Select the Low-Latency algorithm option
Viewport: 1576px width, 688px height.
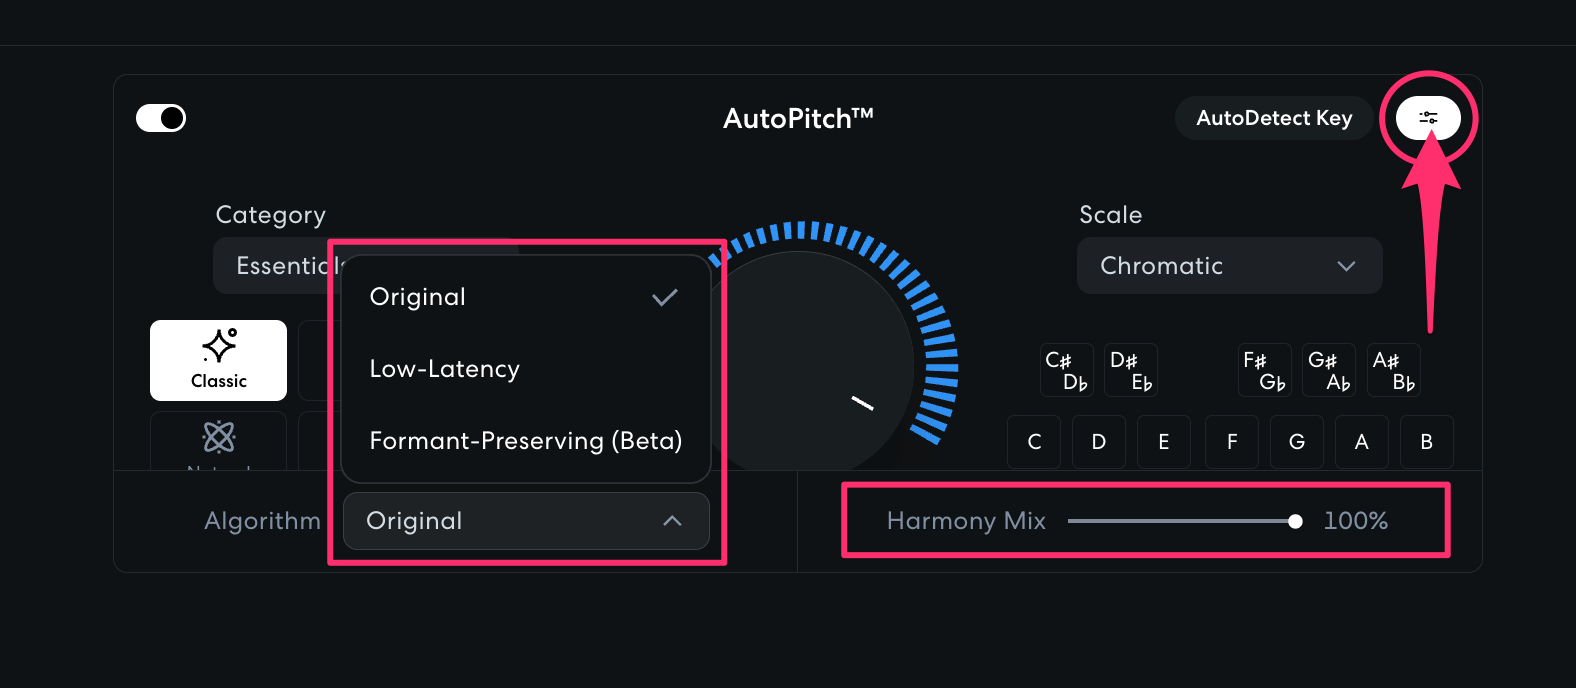(x=444, y=368)
